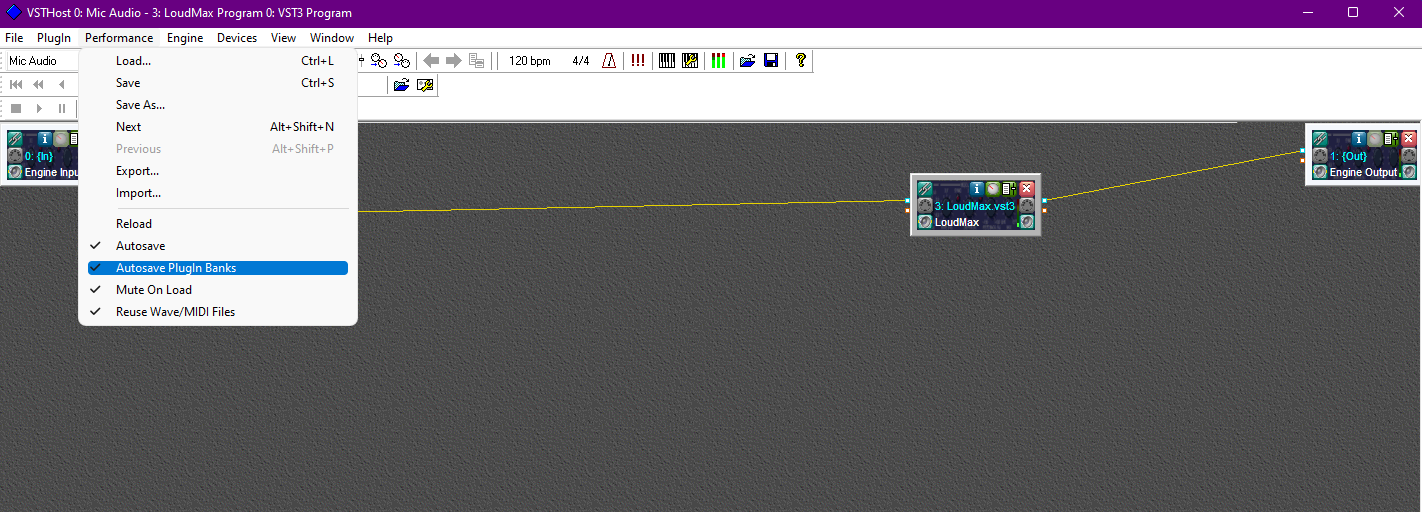
Task: Click the 4/4 time signature display
Action: (x=581, y=61)
